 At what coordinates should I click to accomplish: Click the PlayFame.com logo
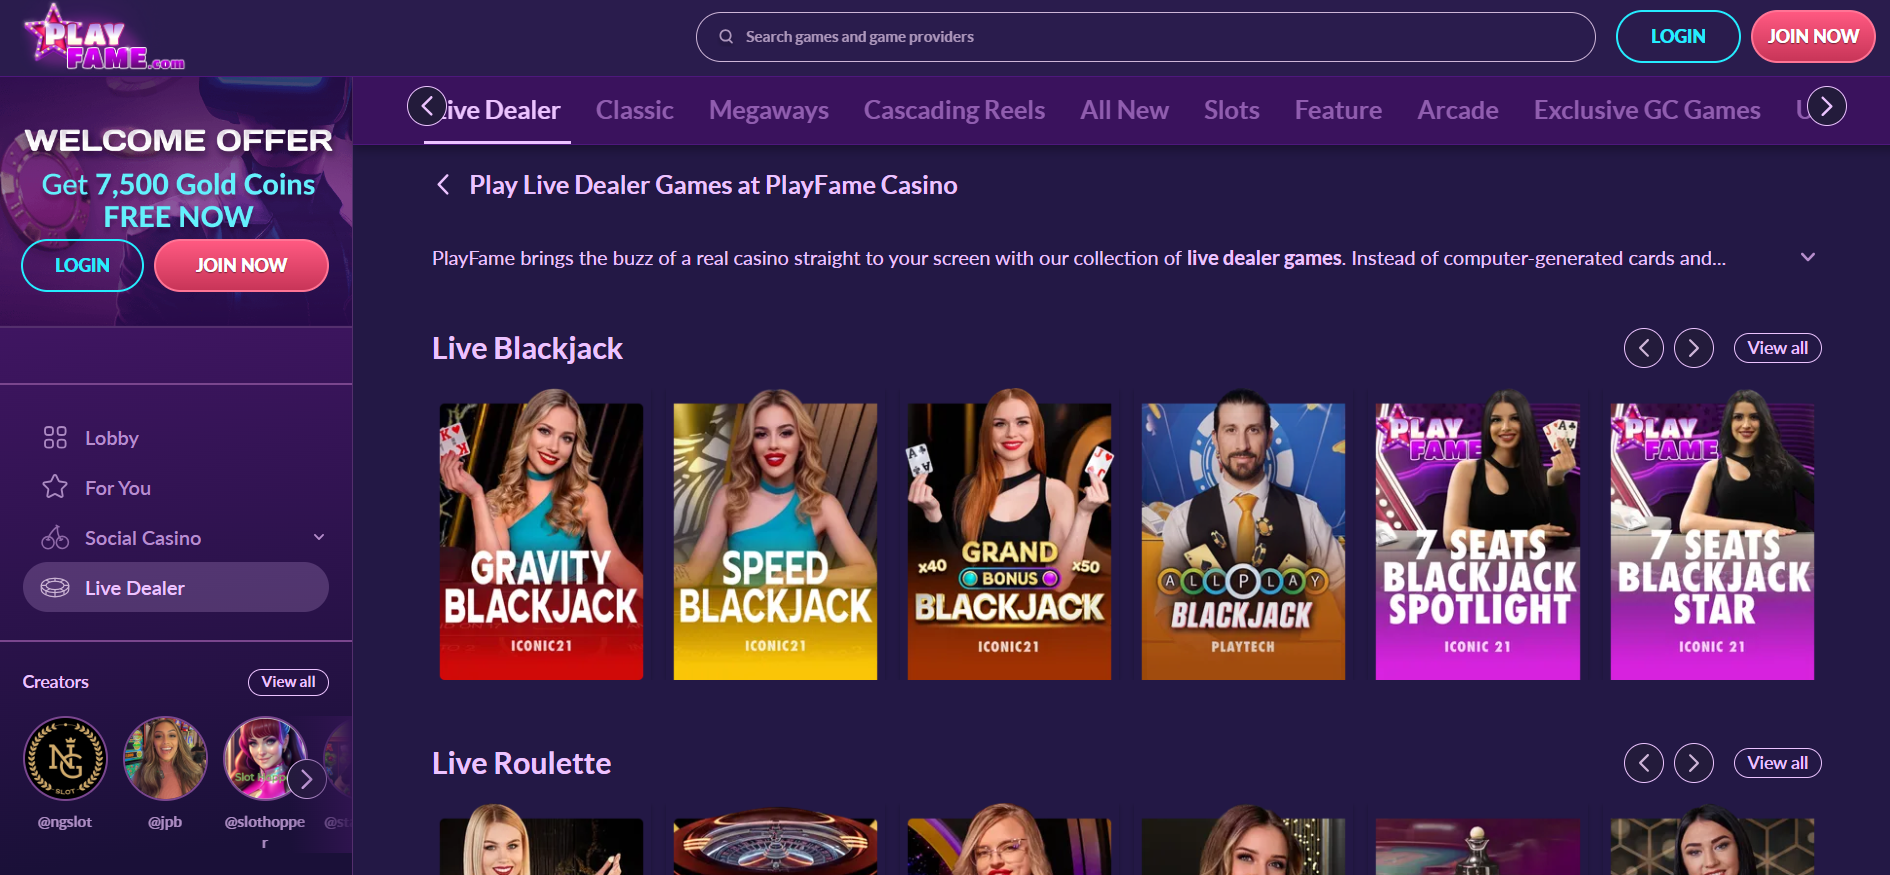pos(105,38)
